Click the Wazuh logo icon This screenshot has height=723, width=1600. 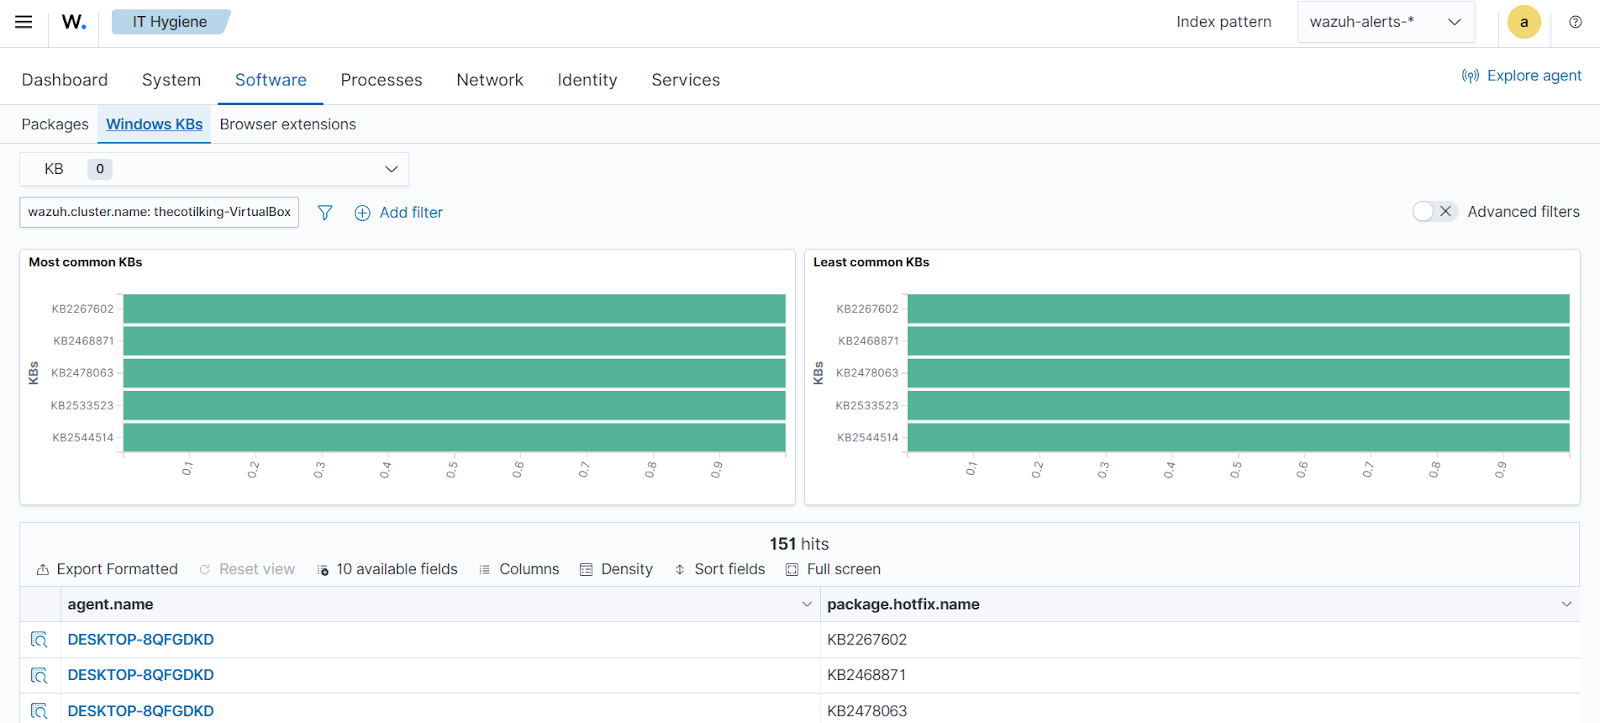74,22
